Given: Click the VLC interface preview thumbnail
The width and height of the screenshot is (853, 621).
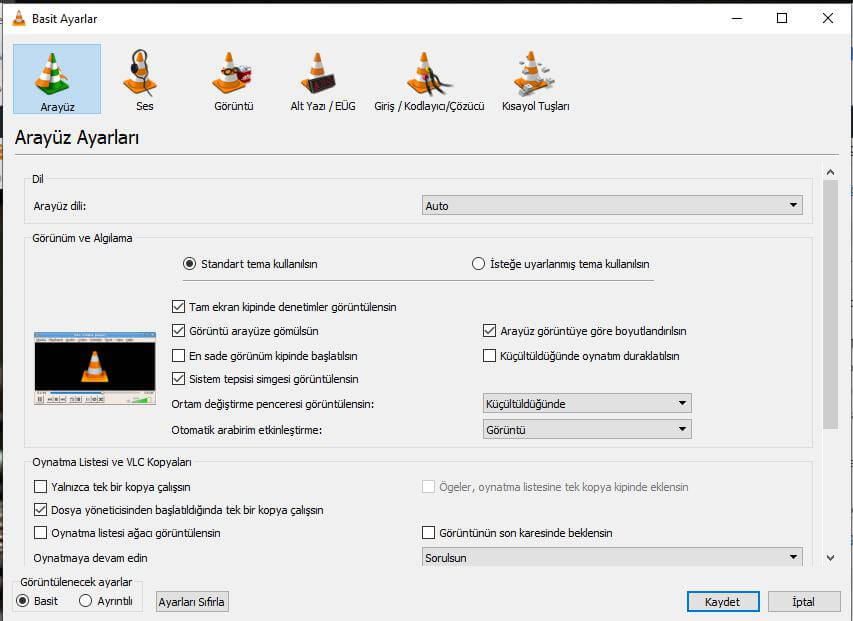Looking at the screenshot, I should click(x=95, y=368).
